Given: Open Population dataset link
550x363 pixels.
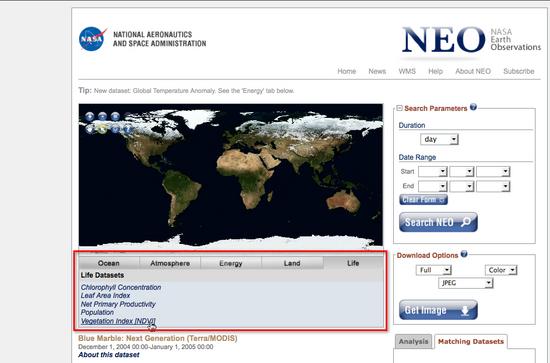Looking at the screenshot, I should click(97, 312).
